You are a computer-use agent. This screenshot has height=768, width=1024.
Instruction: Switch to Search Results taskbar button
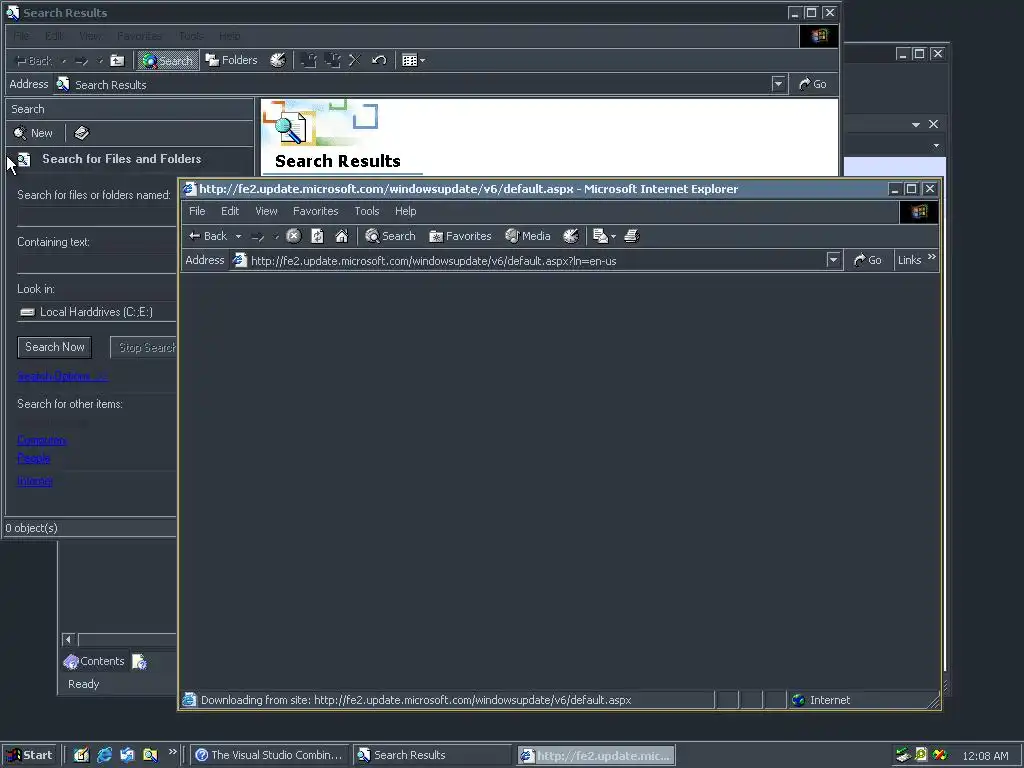(431, 755)
